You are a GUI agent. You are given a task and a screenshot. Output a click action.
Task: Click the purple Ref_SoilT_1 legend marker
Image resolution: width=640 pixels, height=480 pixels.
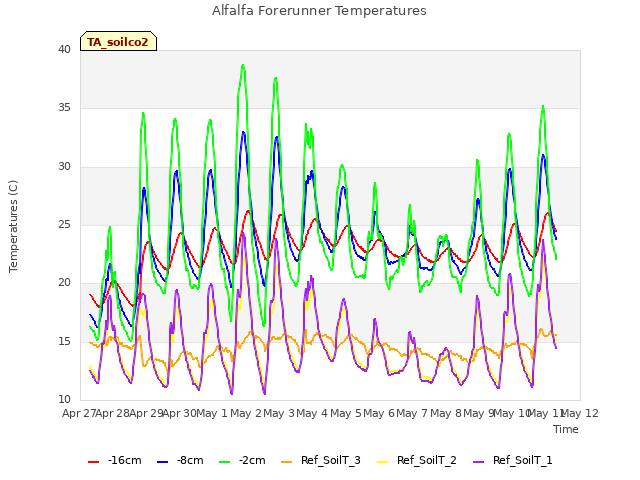[x=478, y=462]
